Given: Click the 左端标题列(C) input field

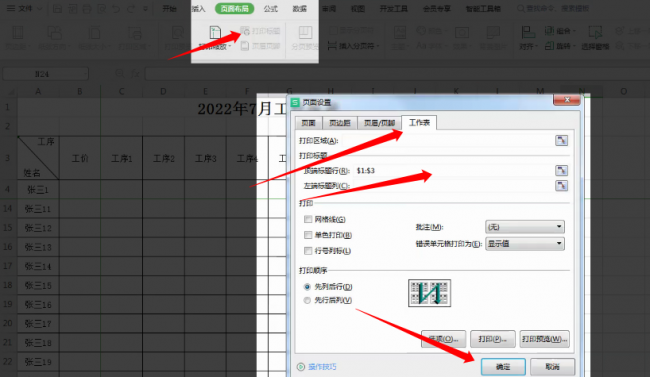Looking at the screenshot, I should [454, 185].
